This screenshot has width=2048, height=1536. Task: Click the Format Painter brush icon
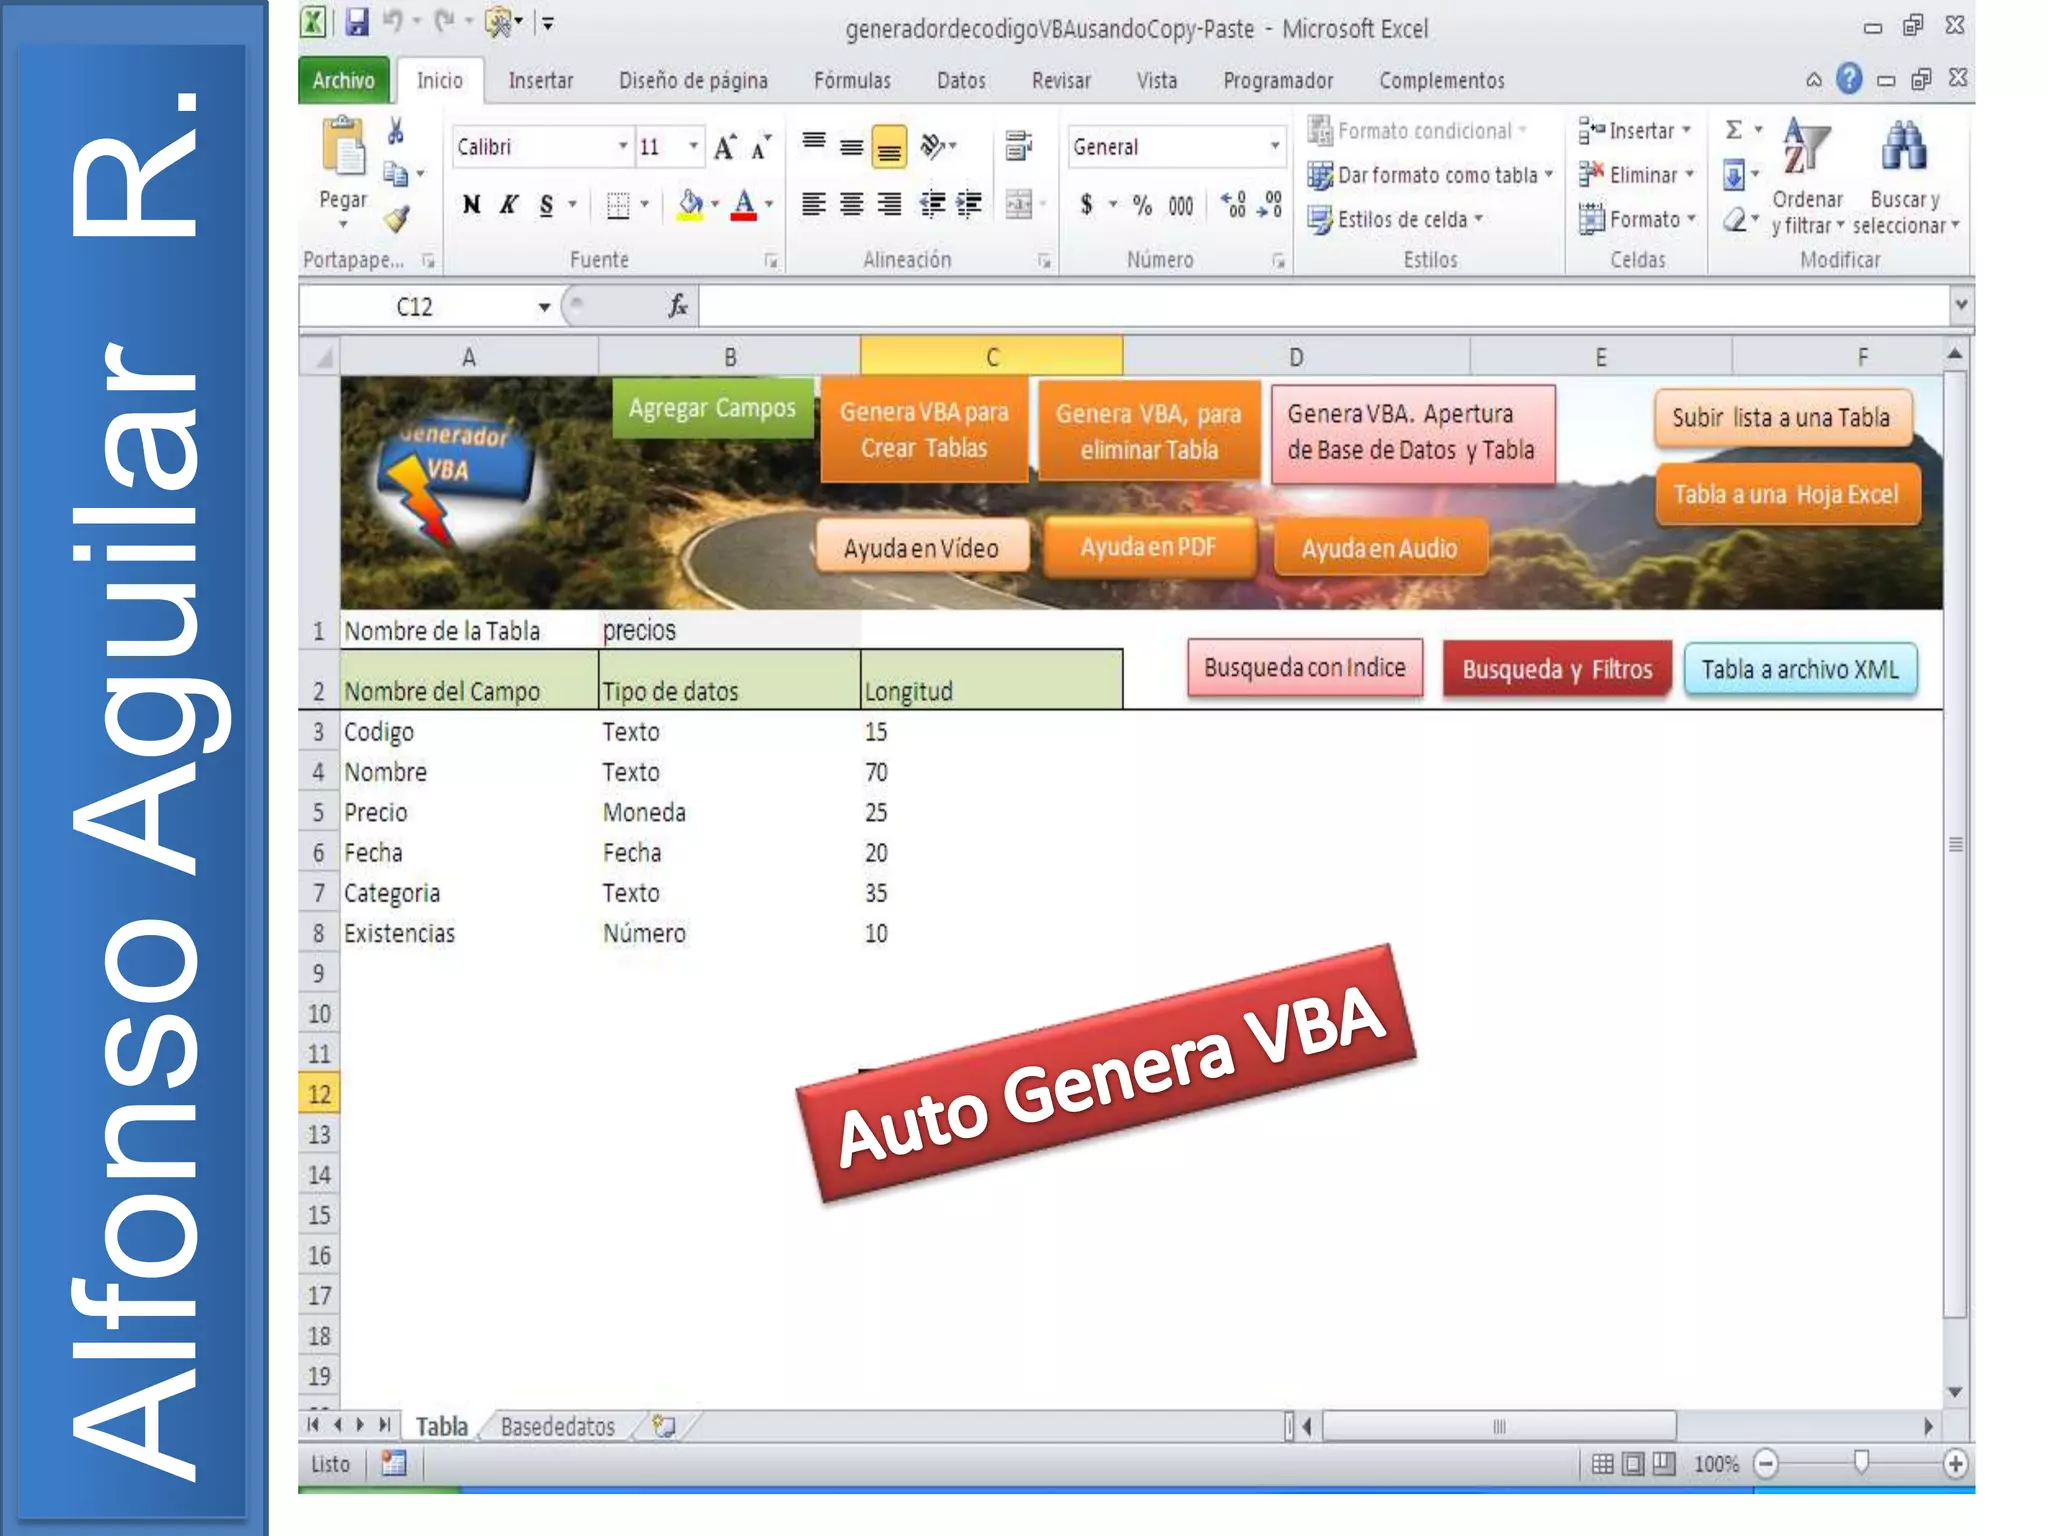397,219
